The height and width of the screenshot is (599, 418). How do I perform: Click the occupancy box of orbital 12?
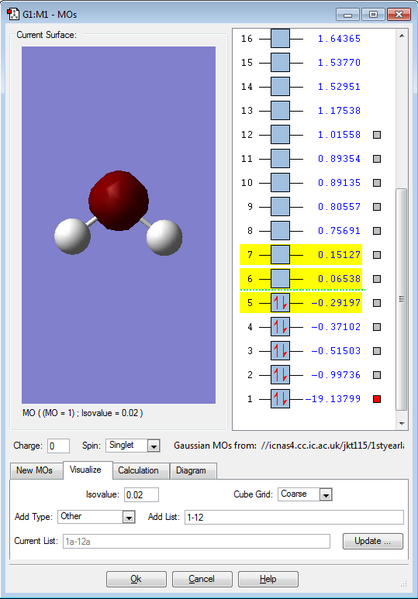coord(280,135)
